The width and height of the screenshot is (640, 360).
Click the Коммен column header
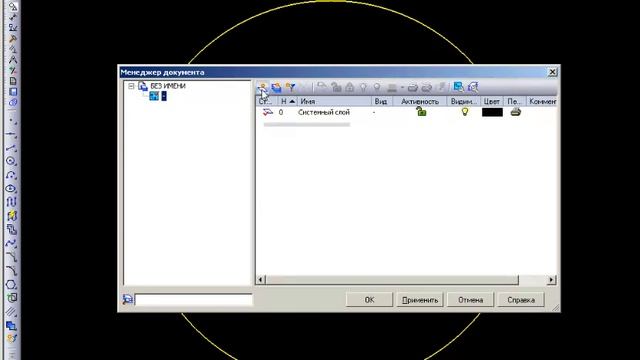pyautogui.click(x=542, y=101)
